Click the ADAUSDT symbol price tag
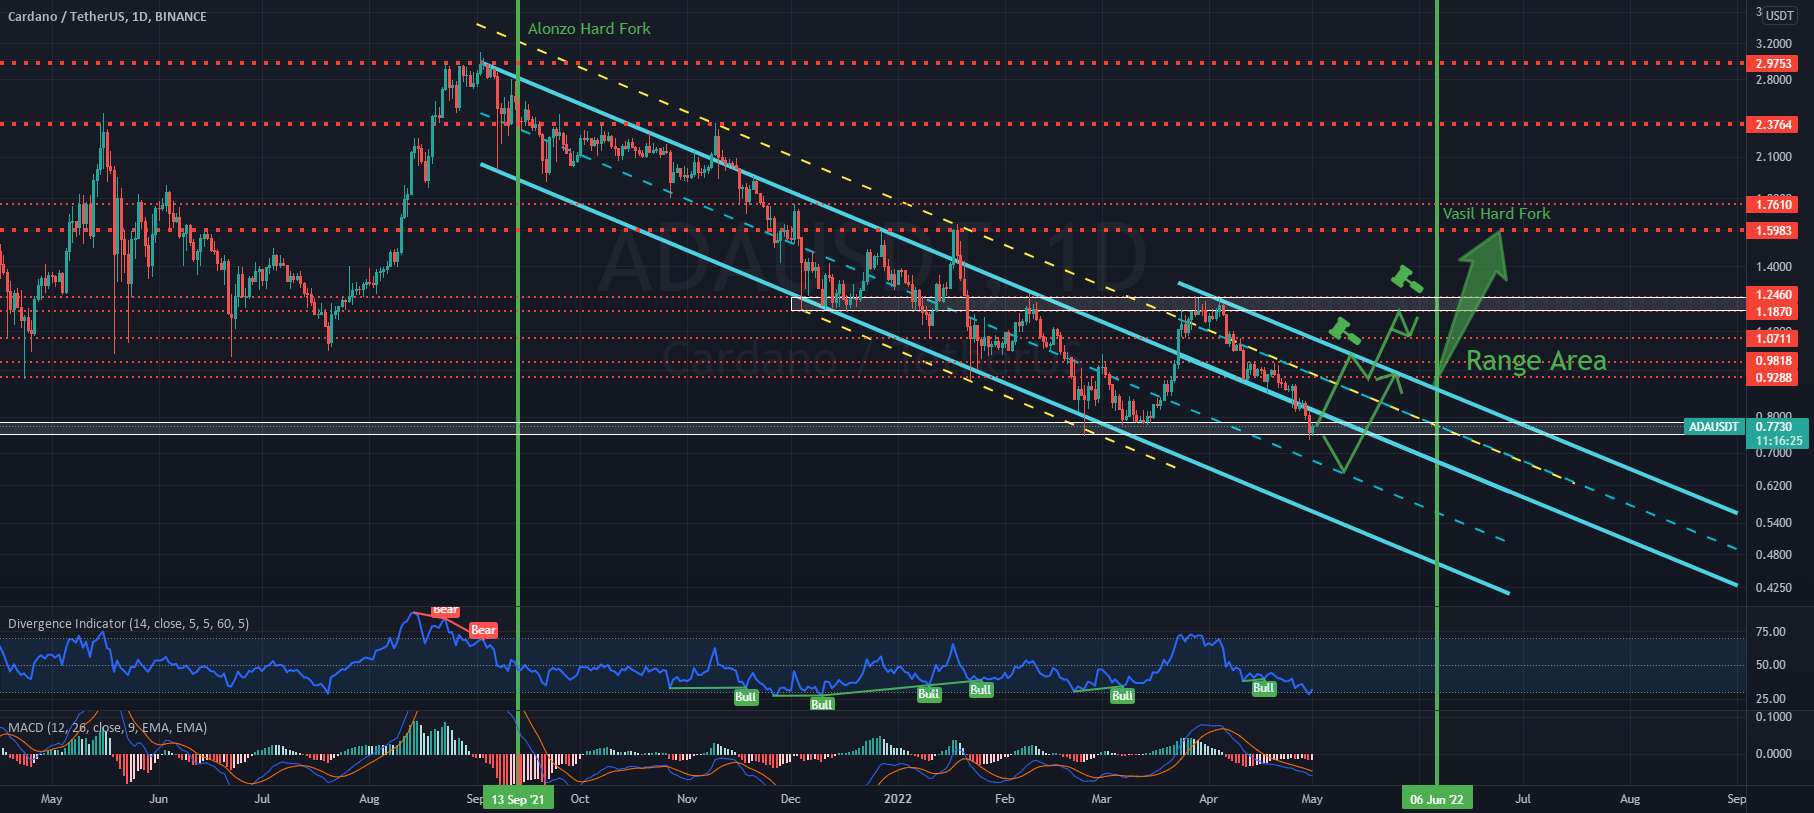The width and height of the screenshot is (1814, 813). 1713,427
